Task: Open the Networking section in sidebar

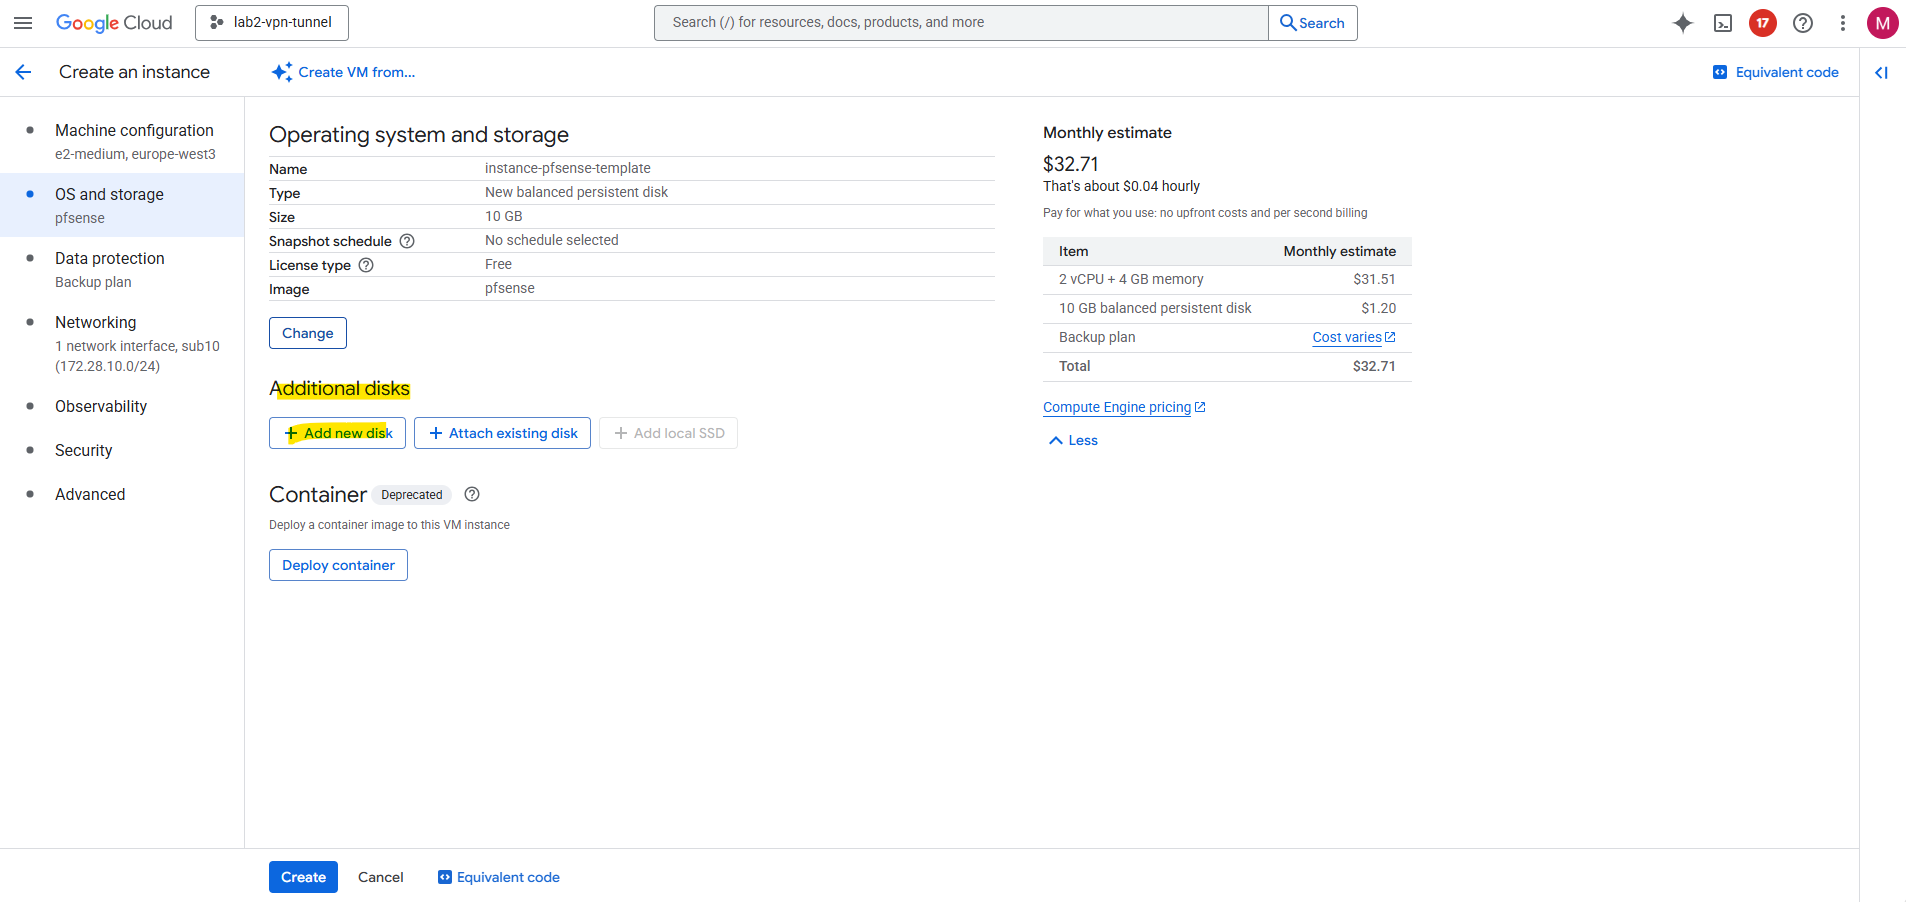Action: 96,322
